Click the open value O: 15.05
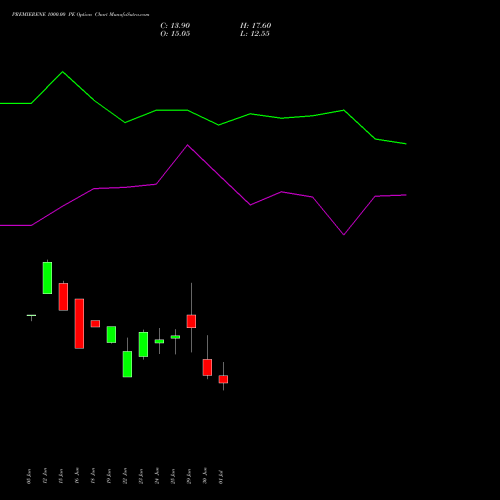 pyautogui.click(x=175, y=34)
